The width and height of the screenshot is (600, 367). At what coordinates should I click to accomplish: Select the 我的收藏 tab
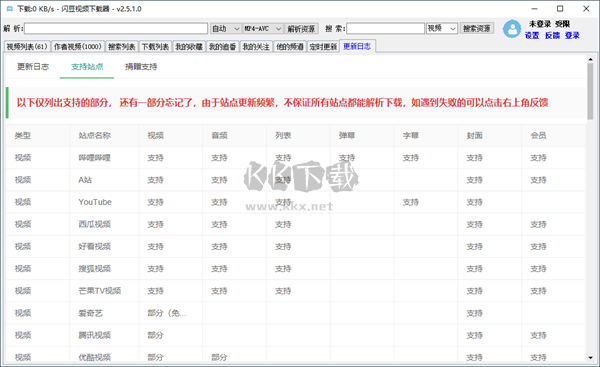(189, 47)
